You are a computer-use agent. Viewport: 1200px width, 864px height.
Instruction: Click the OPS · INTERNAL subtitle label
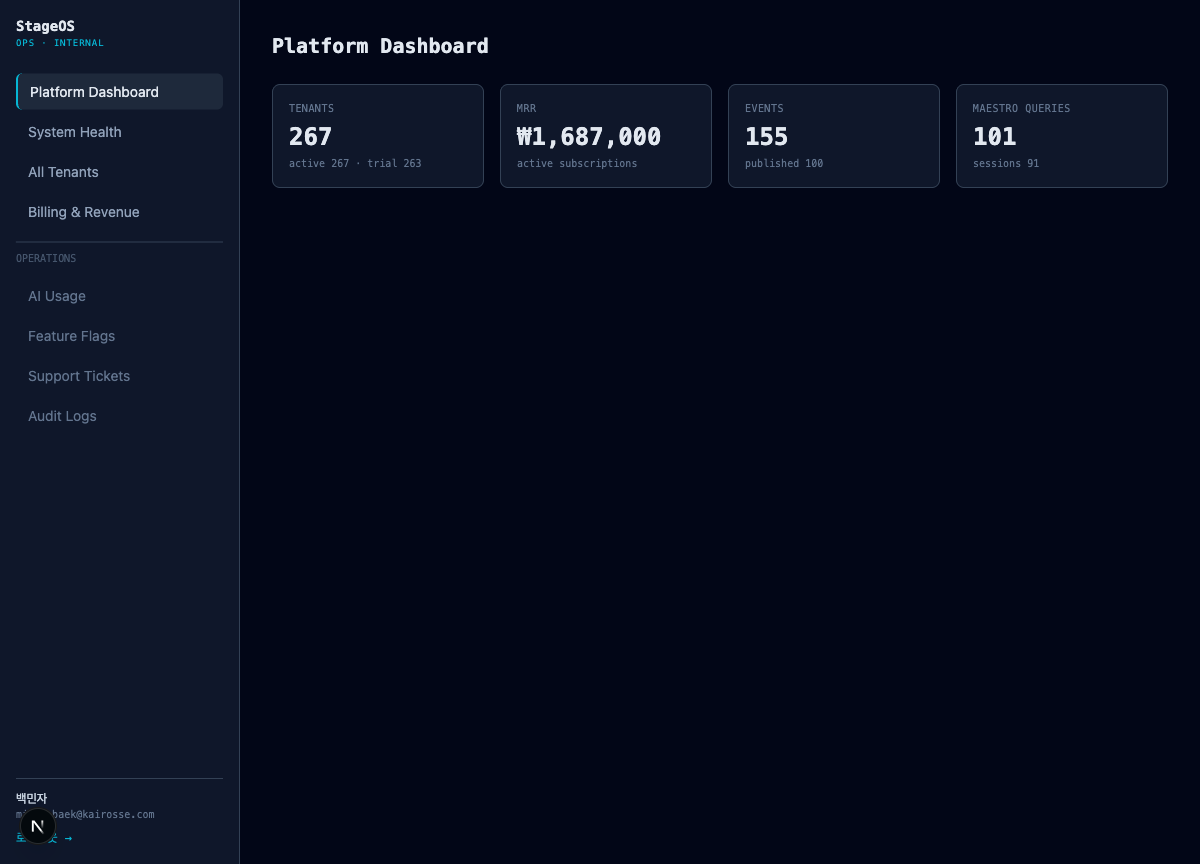[x=60, y=43]
